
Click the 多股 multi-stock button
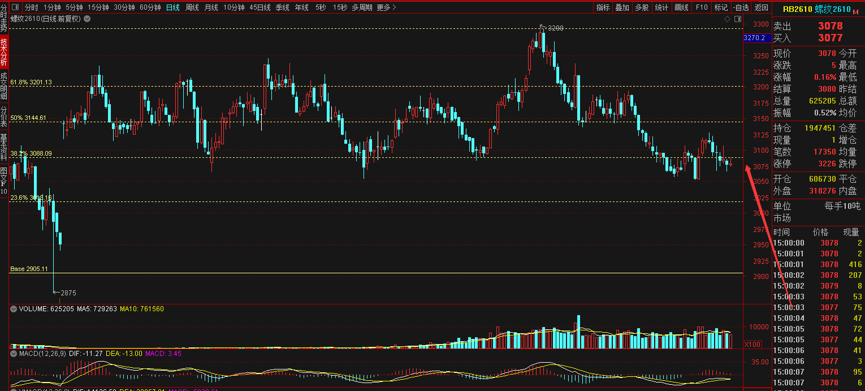(641, 8)
